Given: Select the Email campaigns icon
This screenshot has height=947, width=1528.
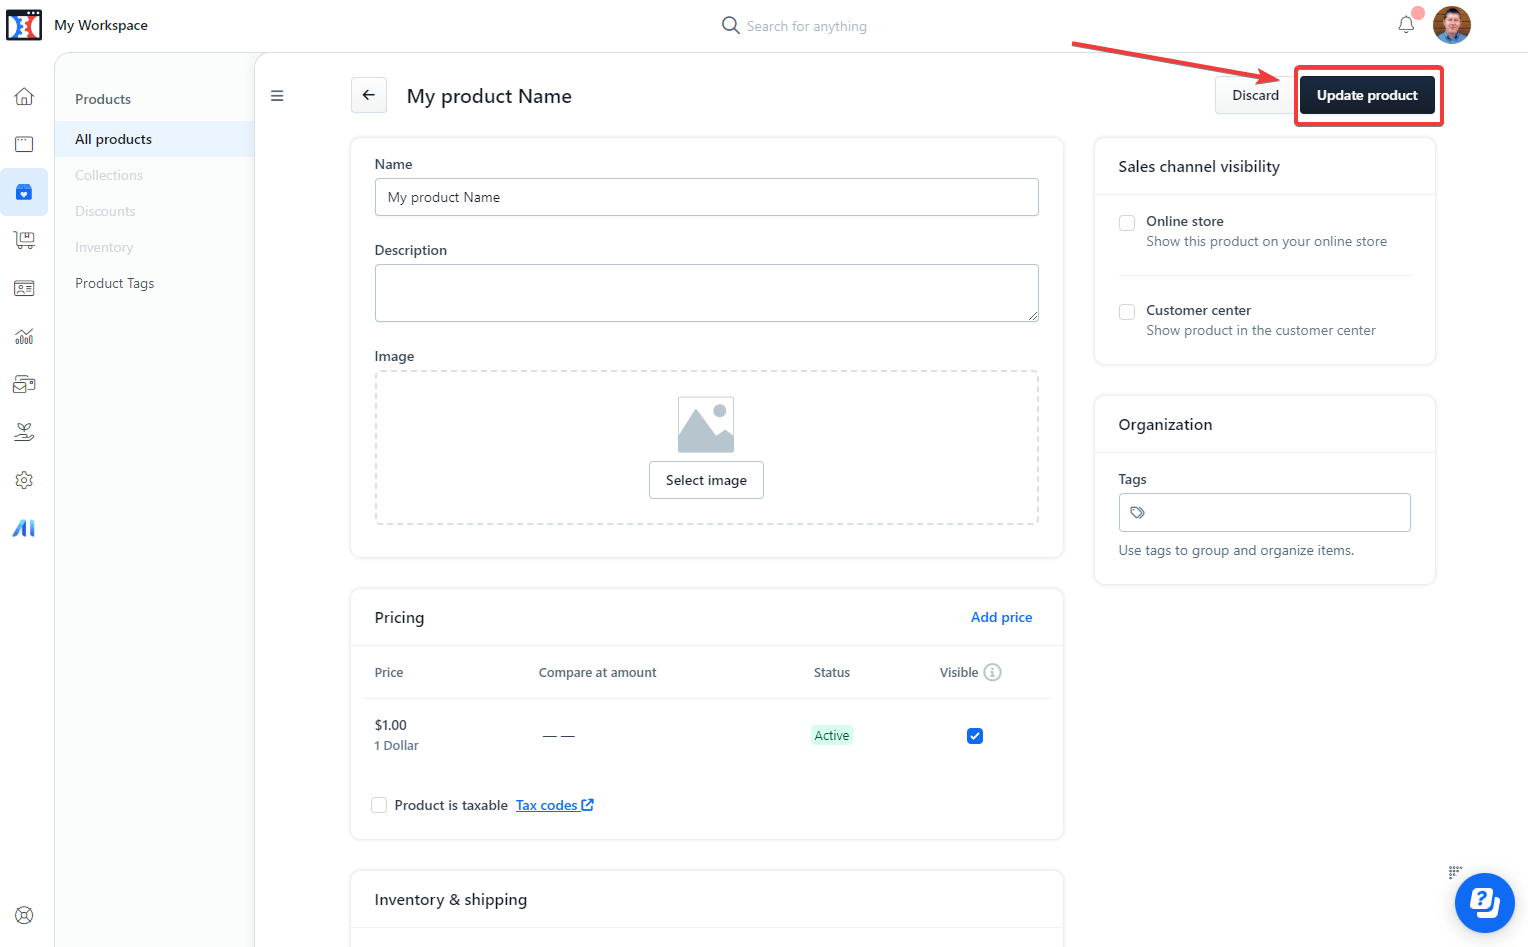Looking at the screenshot, I should click(x=24, y=383).
